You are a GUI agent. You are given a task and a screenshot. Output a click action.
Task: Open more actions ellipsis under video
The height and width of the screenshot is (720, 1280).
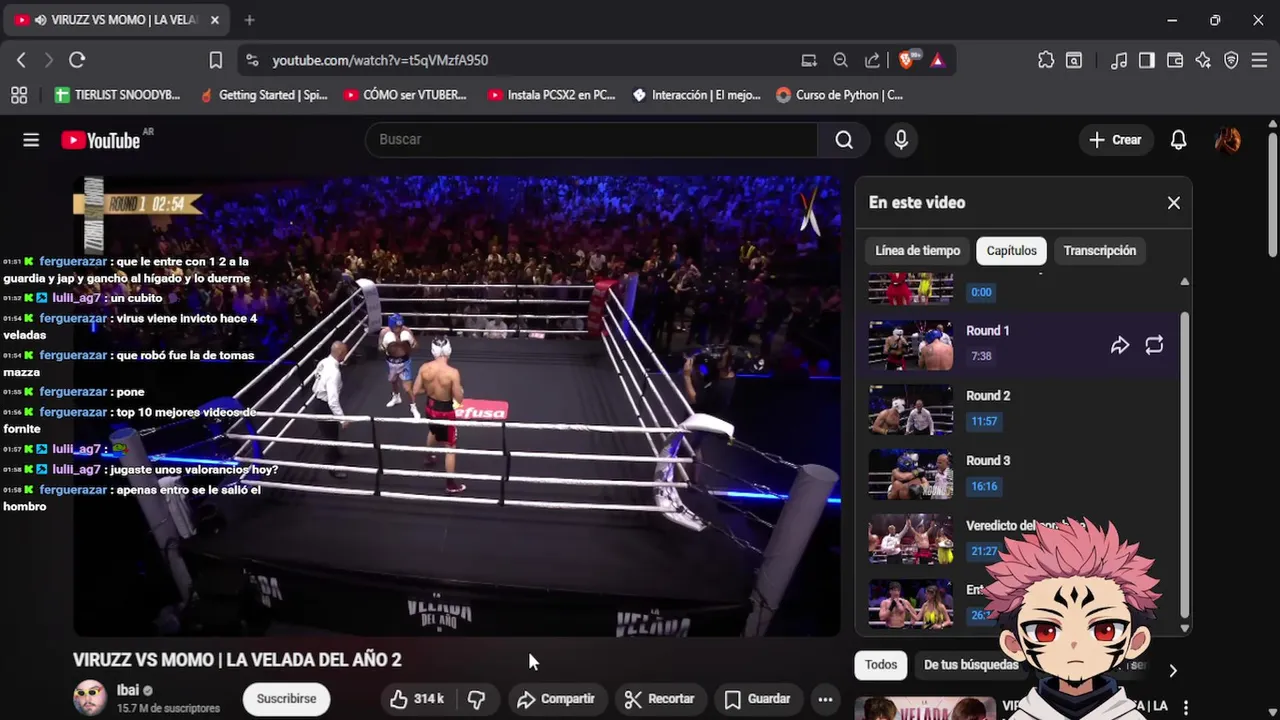pos(825,699)
